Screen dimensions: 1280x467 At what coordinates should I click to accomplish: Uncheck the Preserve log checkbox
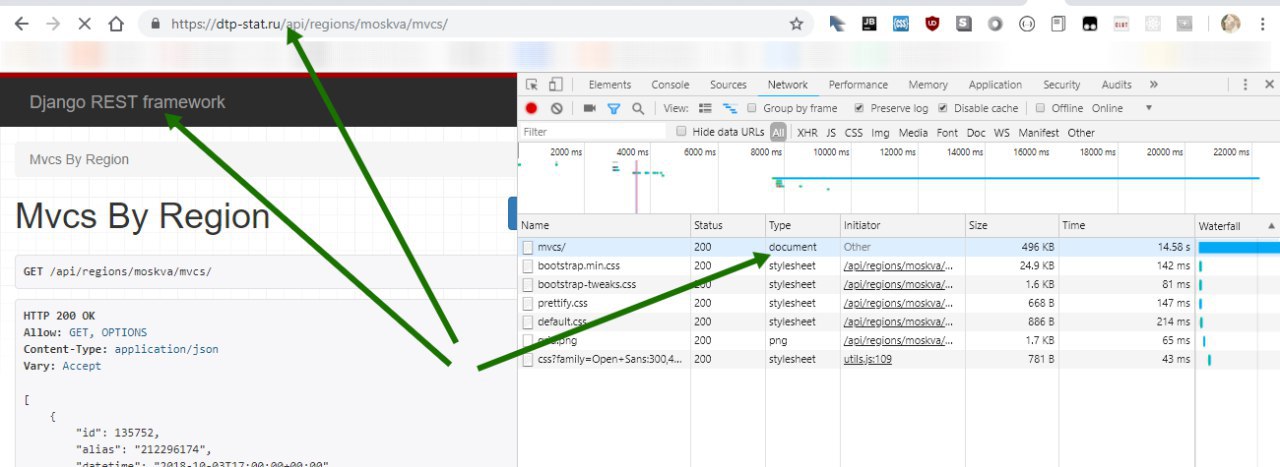click(x=859, y=108)
